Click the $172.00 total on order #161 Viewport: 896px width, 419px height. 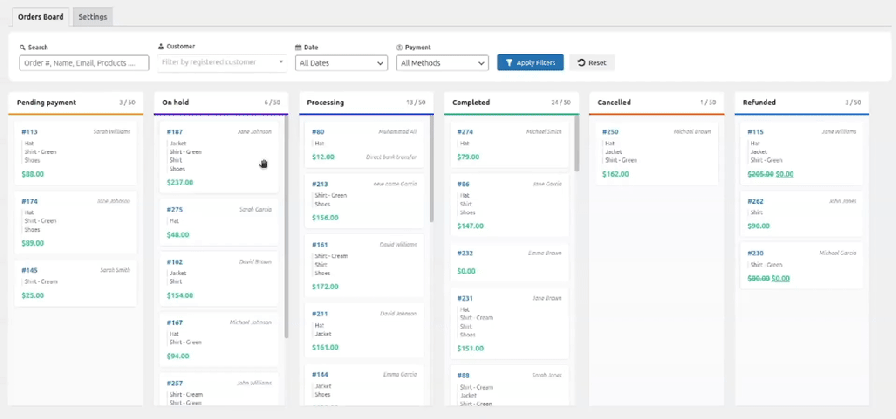click(325, 286)
